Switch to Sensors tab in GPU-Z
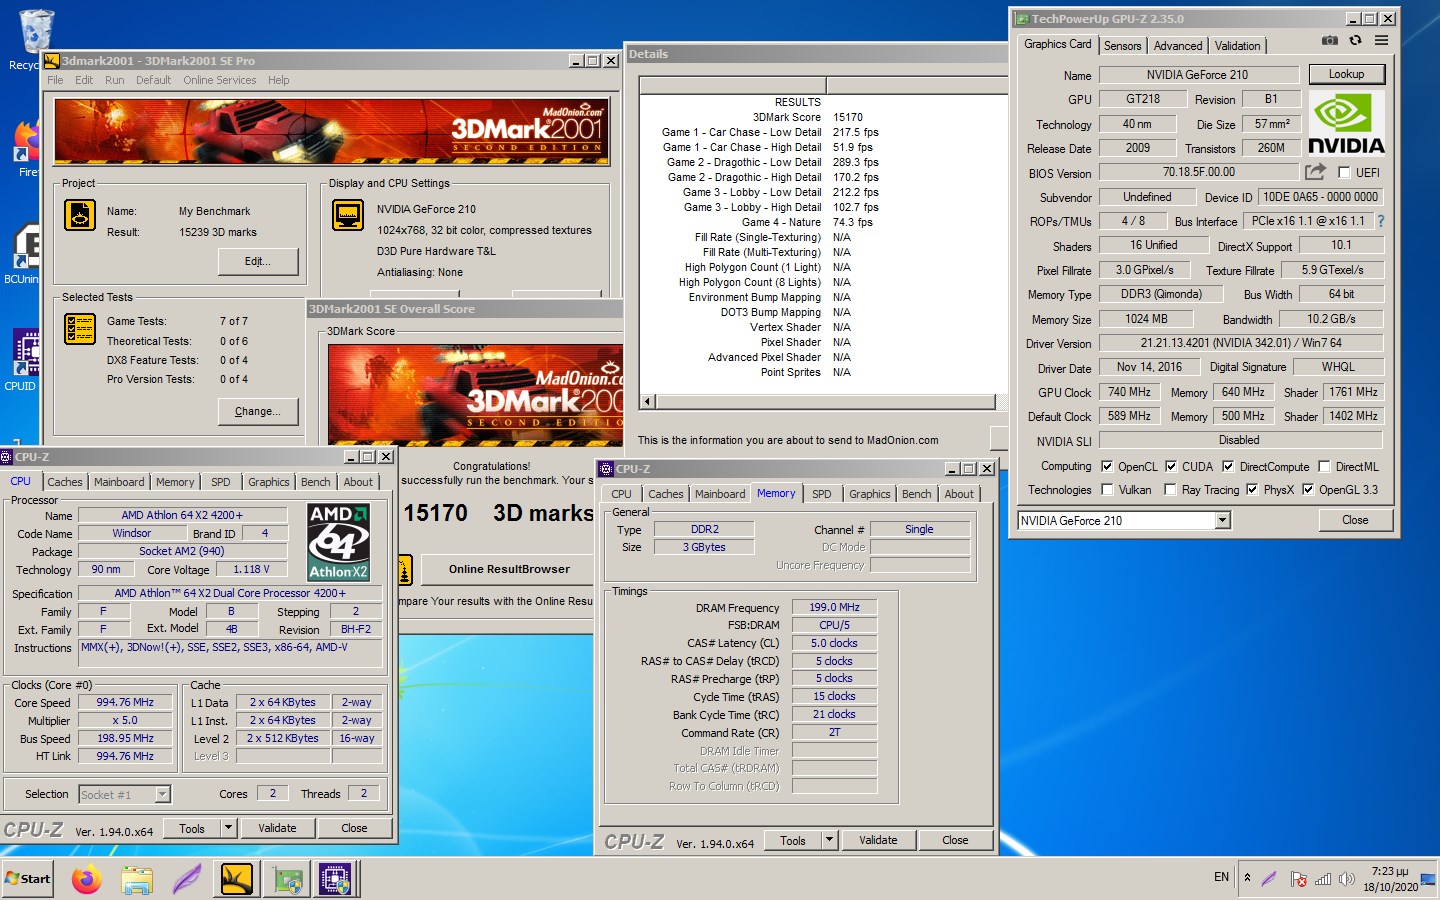The width and height of the screenshot is (1440, 900). [x=1122, y=46]
